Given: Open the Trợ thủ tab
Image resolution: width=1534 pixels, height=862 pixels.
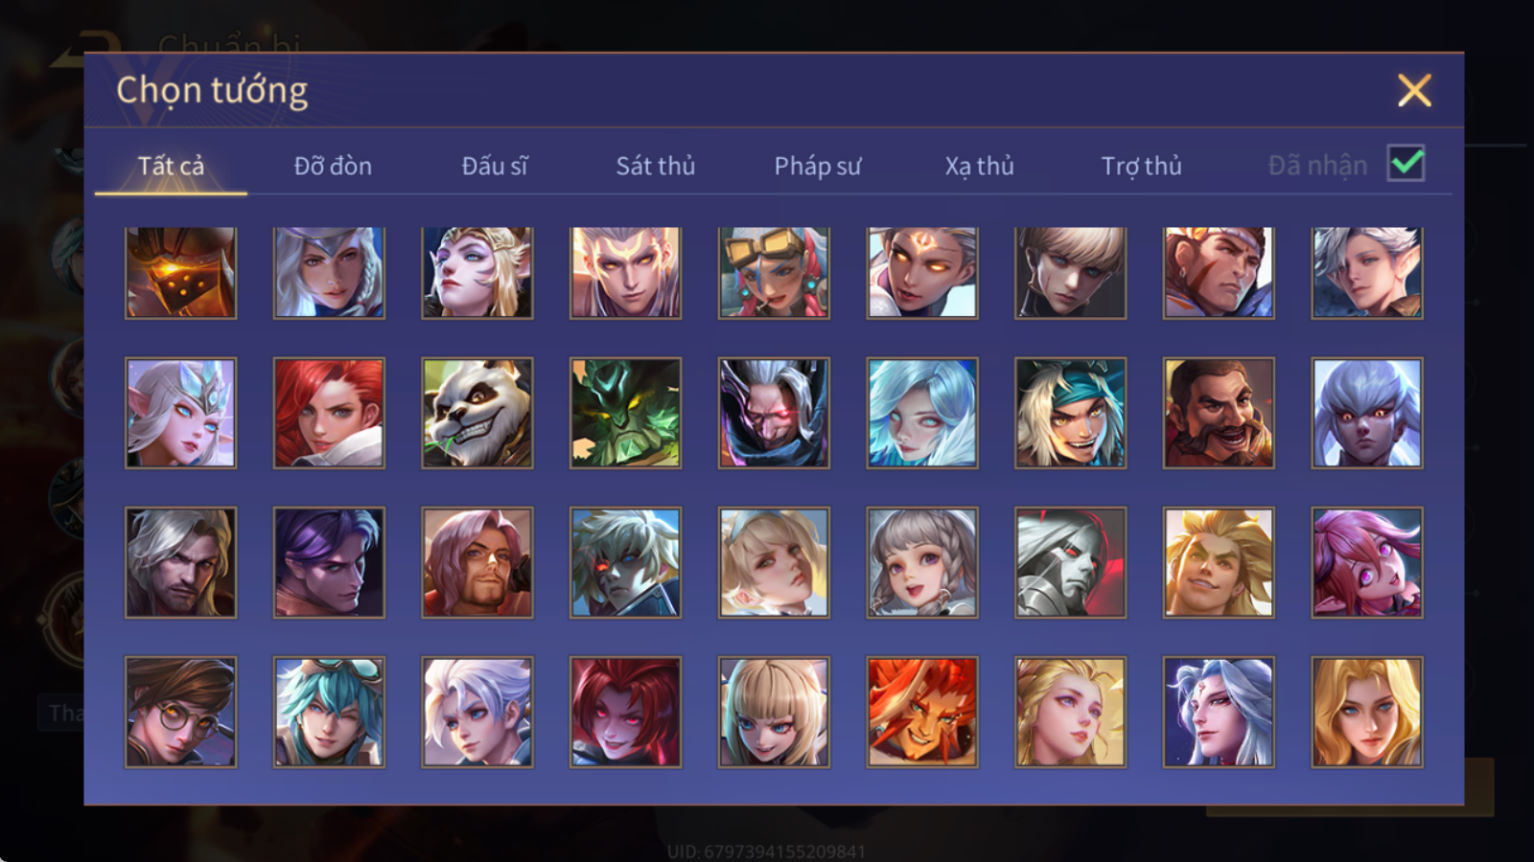Looking at the screenshot, I should click(x=1141, y=166).
